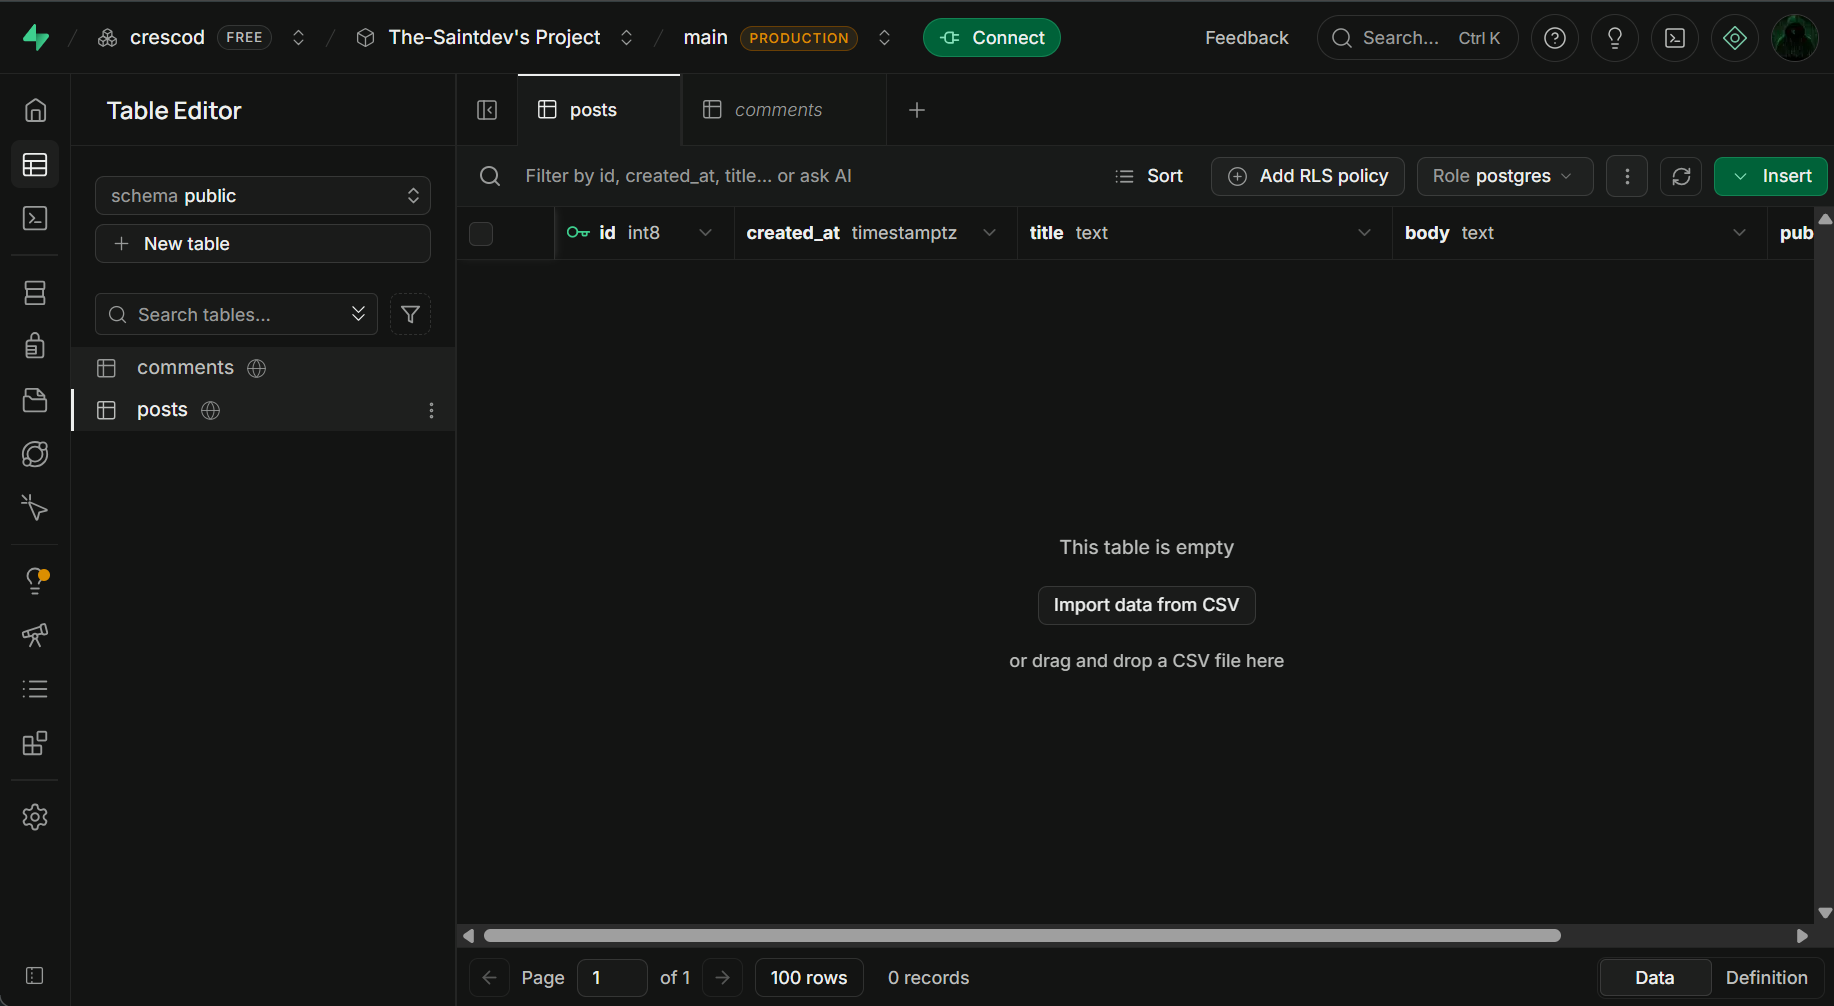Open the Edge Functions sidebar icon
The width and height of the screenshot is (1834, 1006).
coord(35,454)
